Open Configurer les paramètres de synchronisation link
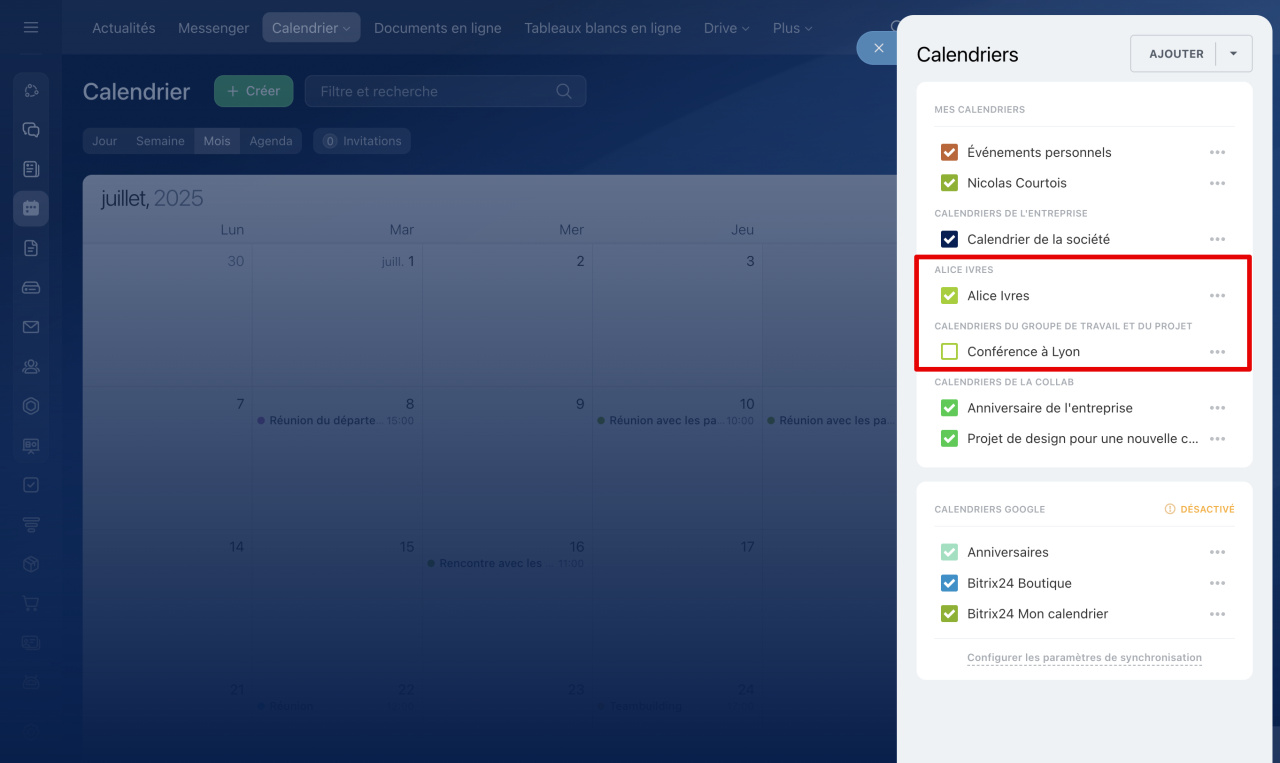This screenshot has width=1280, height=763. (x=1084, y=658)
